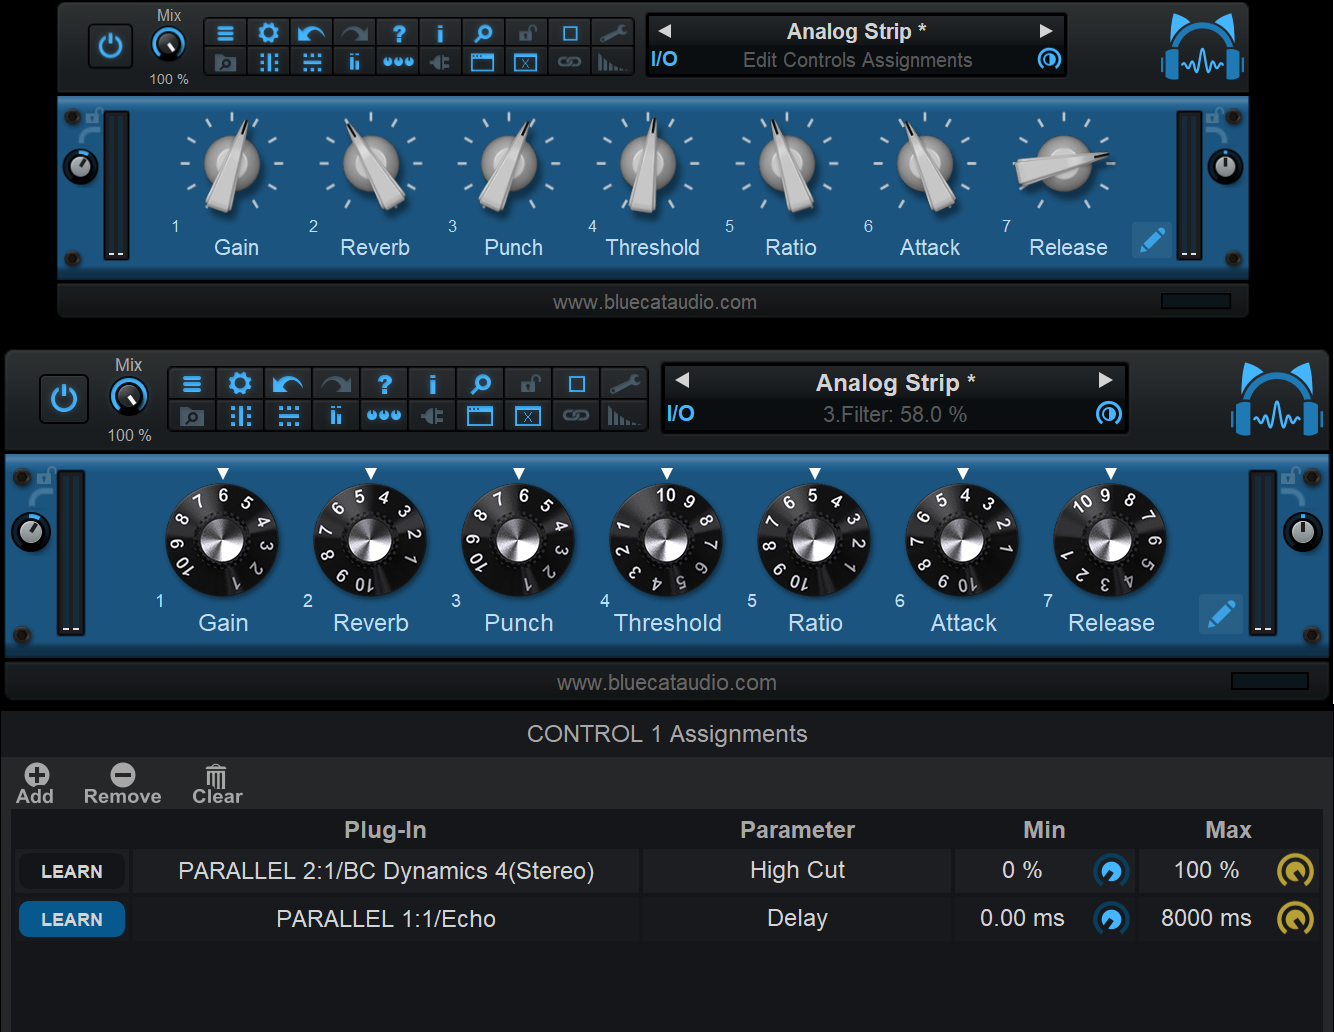Viewport: 1334px width, 1032px height.
Task: Click wrench tool icon in upper plug-in toolbar
Action: (613, 33)
